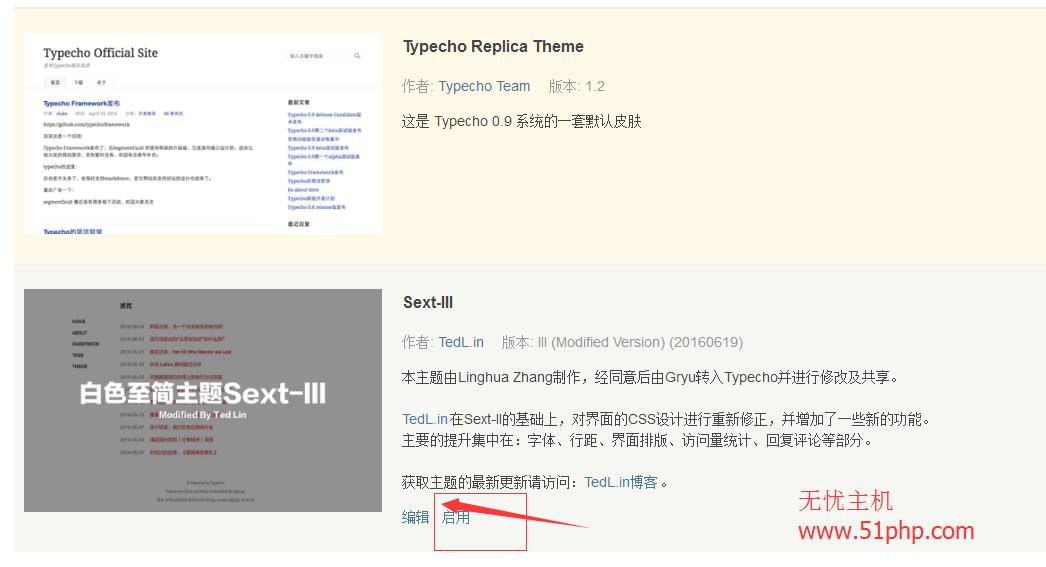Click 启用 to activate the Sext-III theme
The width and height of the screenshot is (1046, 567).
(456, 517)
